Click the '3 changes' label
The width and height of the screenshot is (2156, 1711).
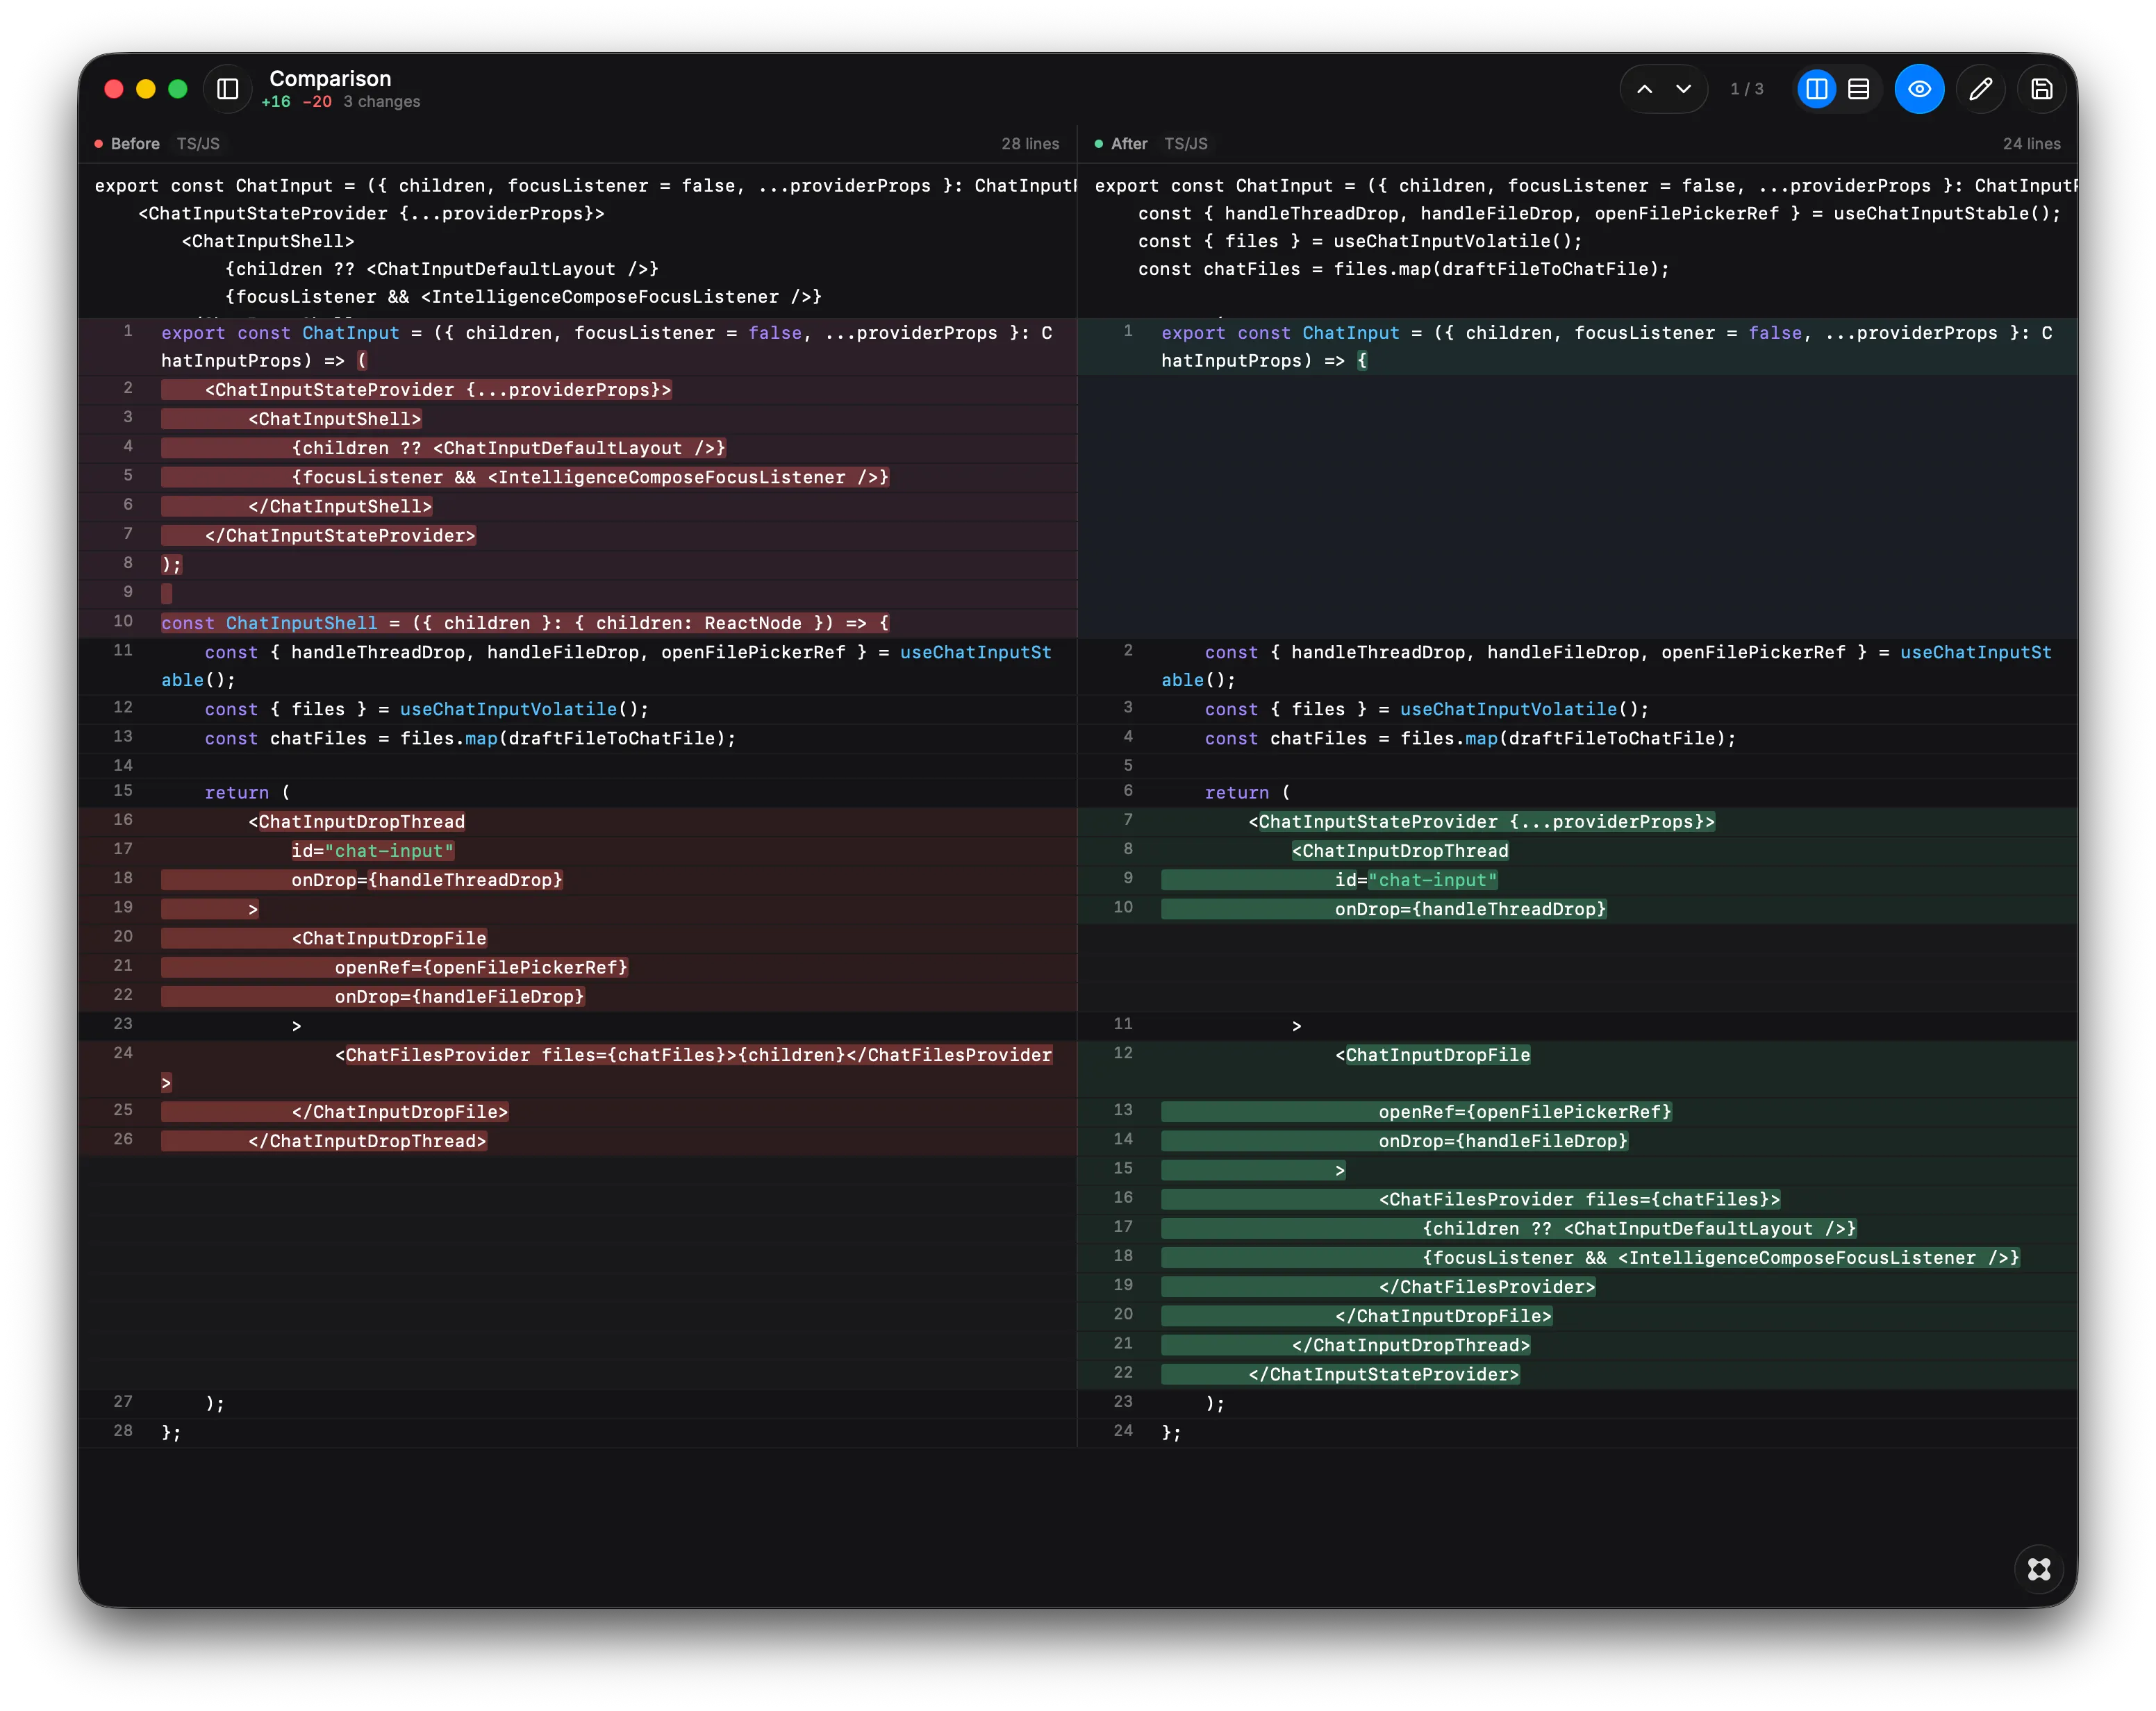(x=382, y=102)
